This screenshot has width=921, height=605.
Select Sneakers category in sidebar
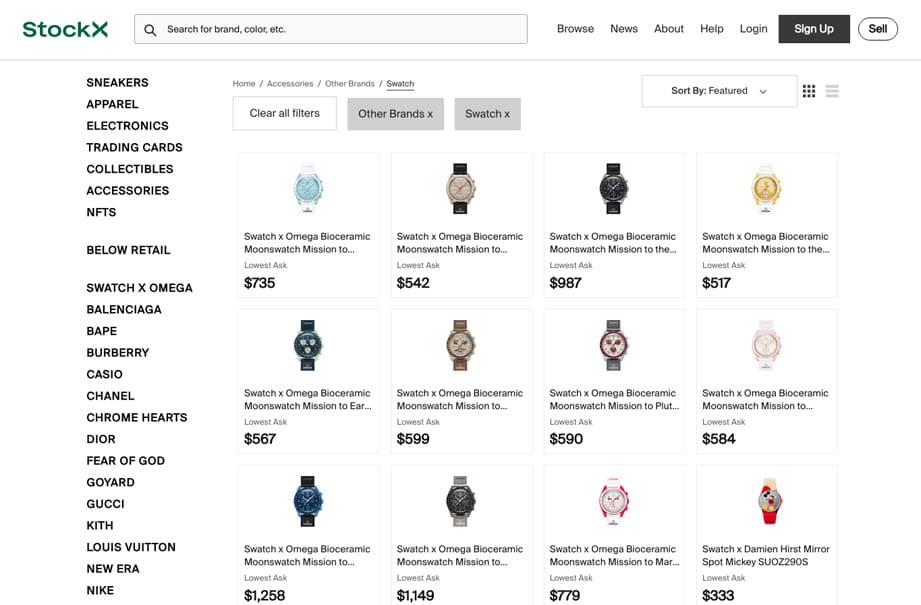click(117, 83)
